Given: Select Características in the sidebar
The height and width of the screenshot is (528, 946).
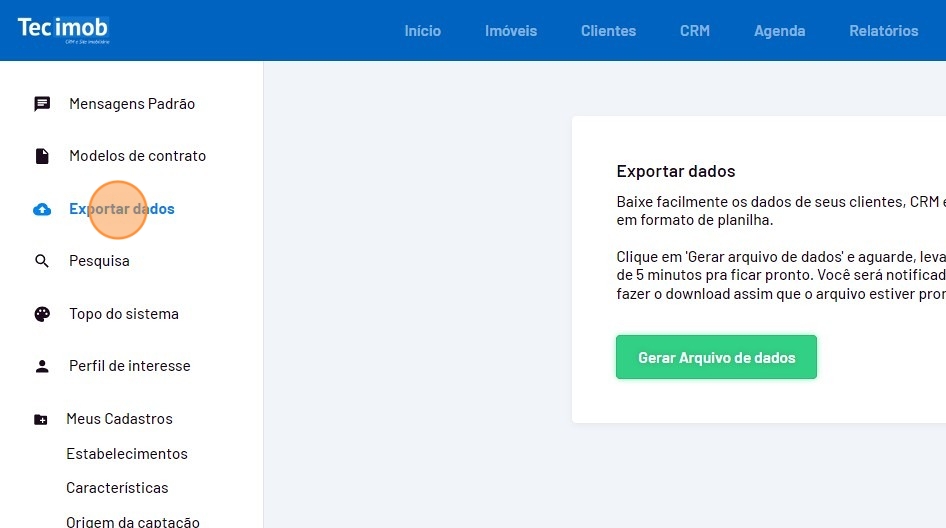Looking at the screenshot, I should [117, 488].
